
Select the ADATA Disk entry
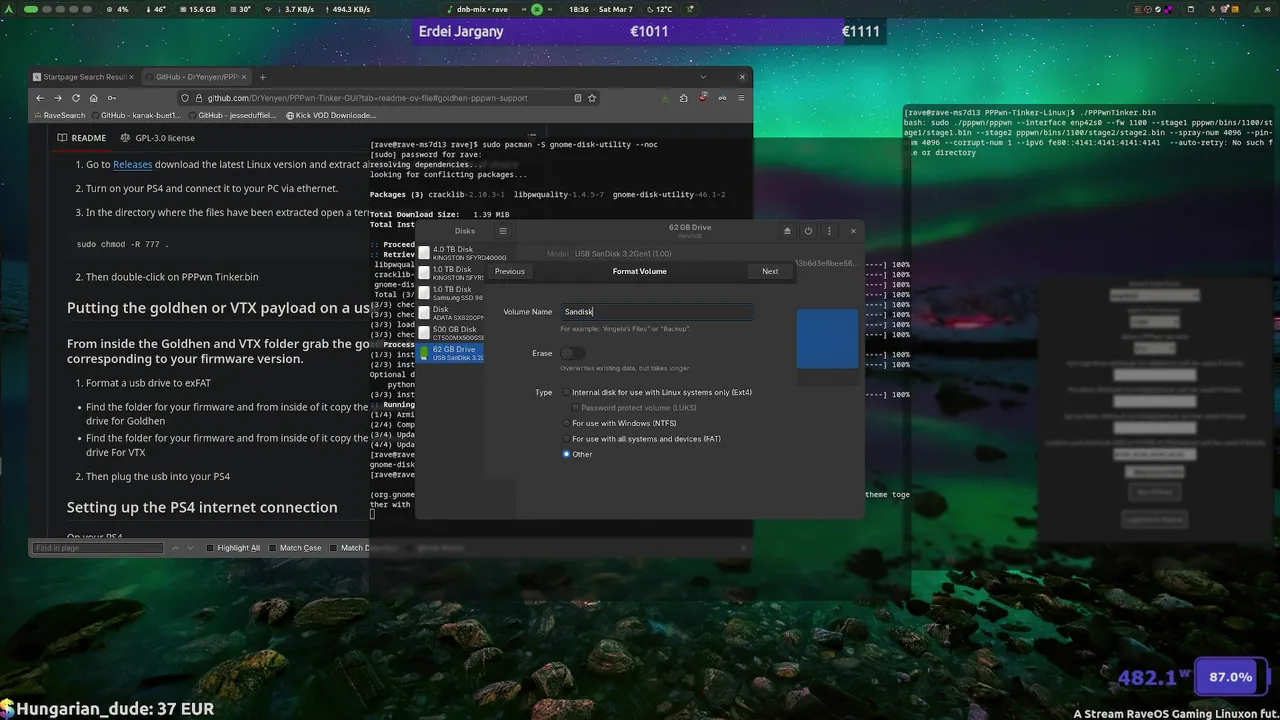[x=451, y=313]
